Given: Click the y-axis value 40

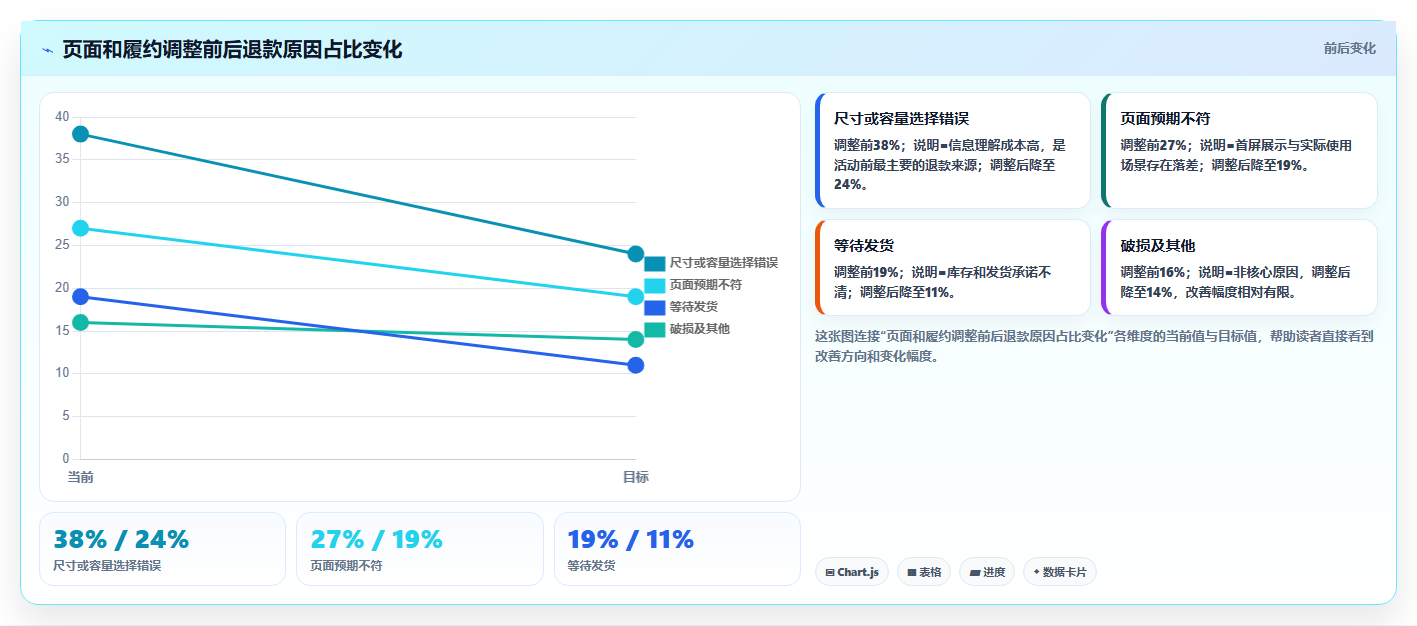Looking at the screenshot, I should tap(62, 117).
